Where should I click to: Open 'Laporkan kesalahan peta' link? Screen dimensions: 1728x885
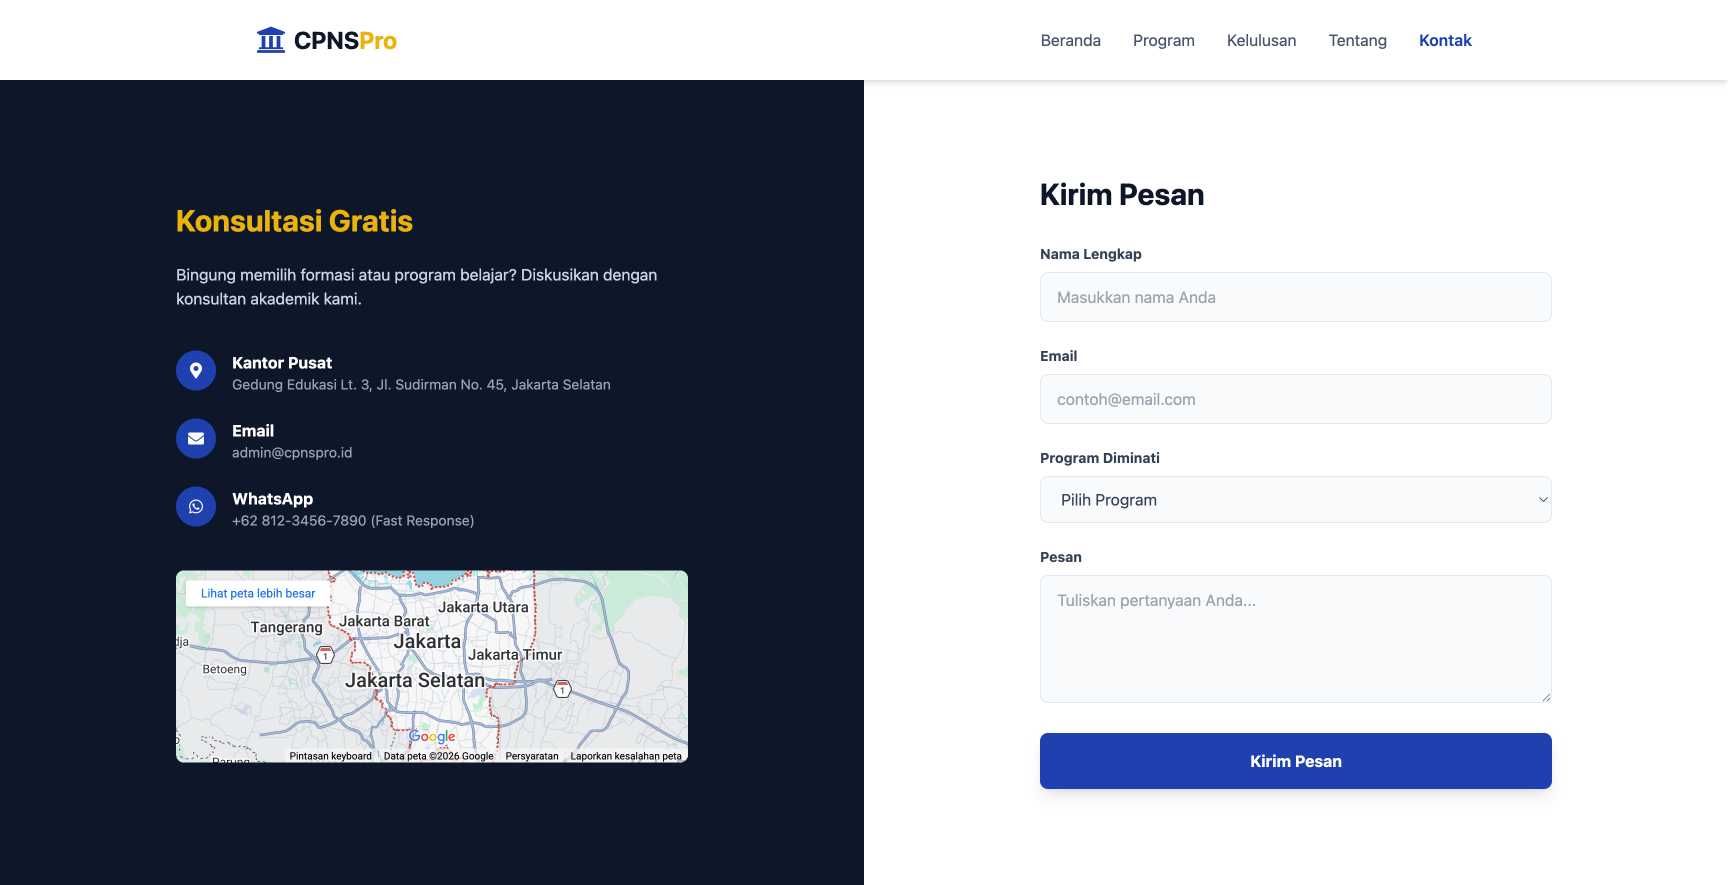click(x=626, y=756)
